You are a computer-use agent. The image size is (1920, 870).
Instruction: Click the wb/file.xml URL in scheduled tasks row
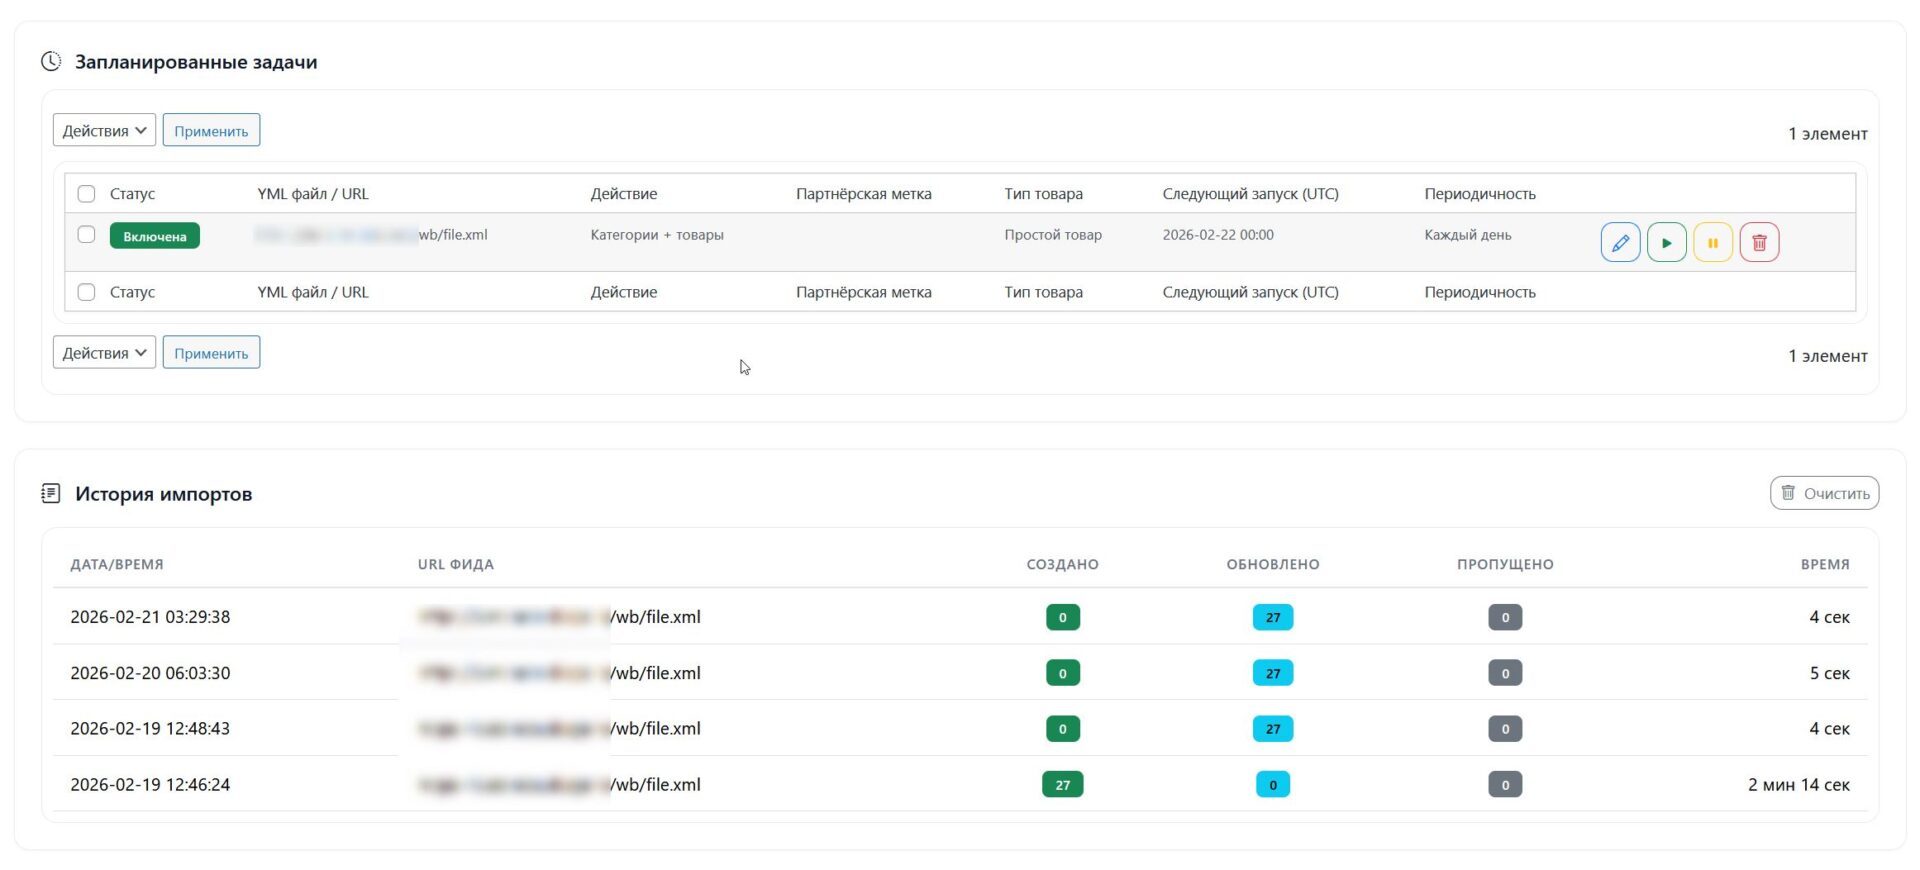(371, 235)
